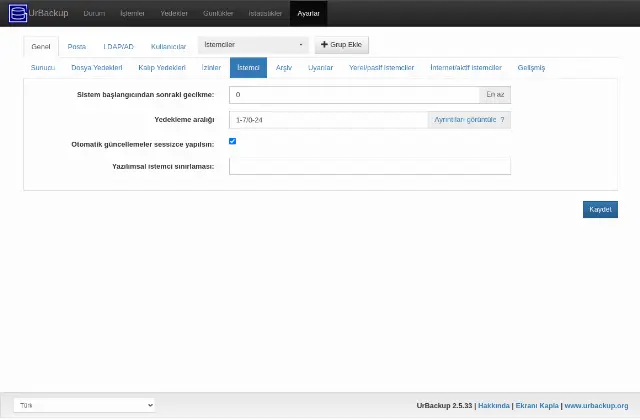640x420 pixels.
Task: Open the Türk language dropdown
Action: click(84, 405)
